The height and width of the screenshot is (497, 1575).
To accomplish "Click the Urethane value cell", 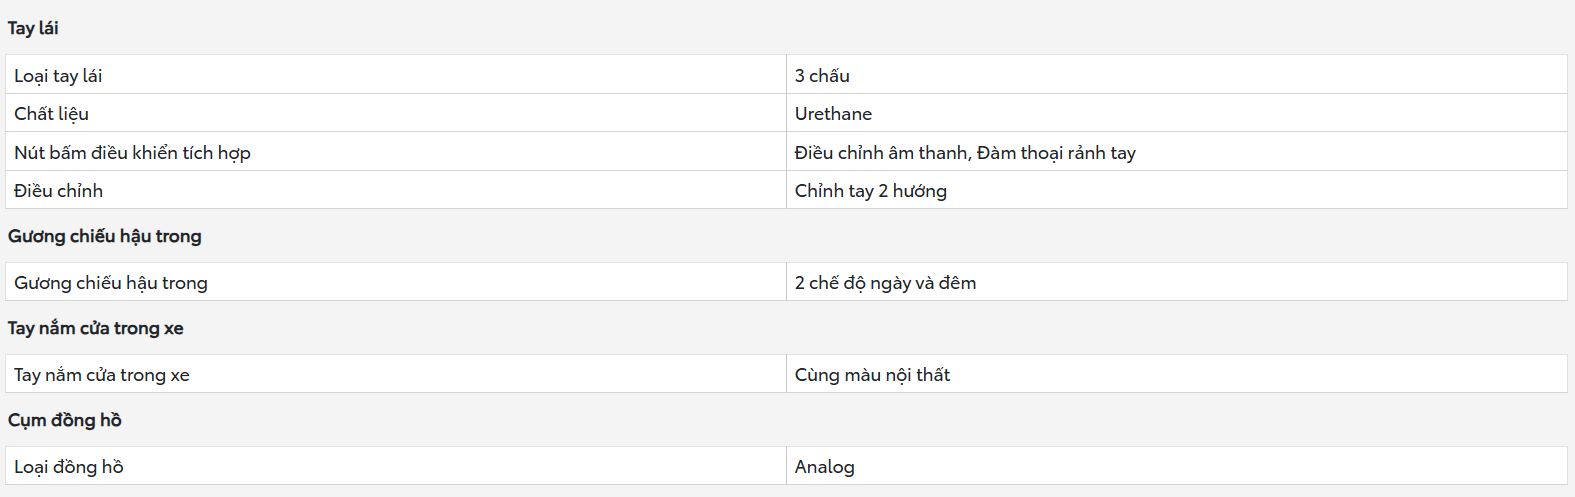I will coord(1177,113).
